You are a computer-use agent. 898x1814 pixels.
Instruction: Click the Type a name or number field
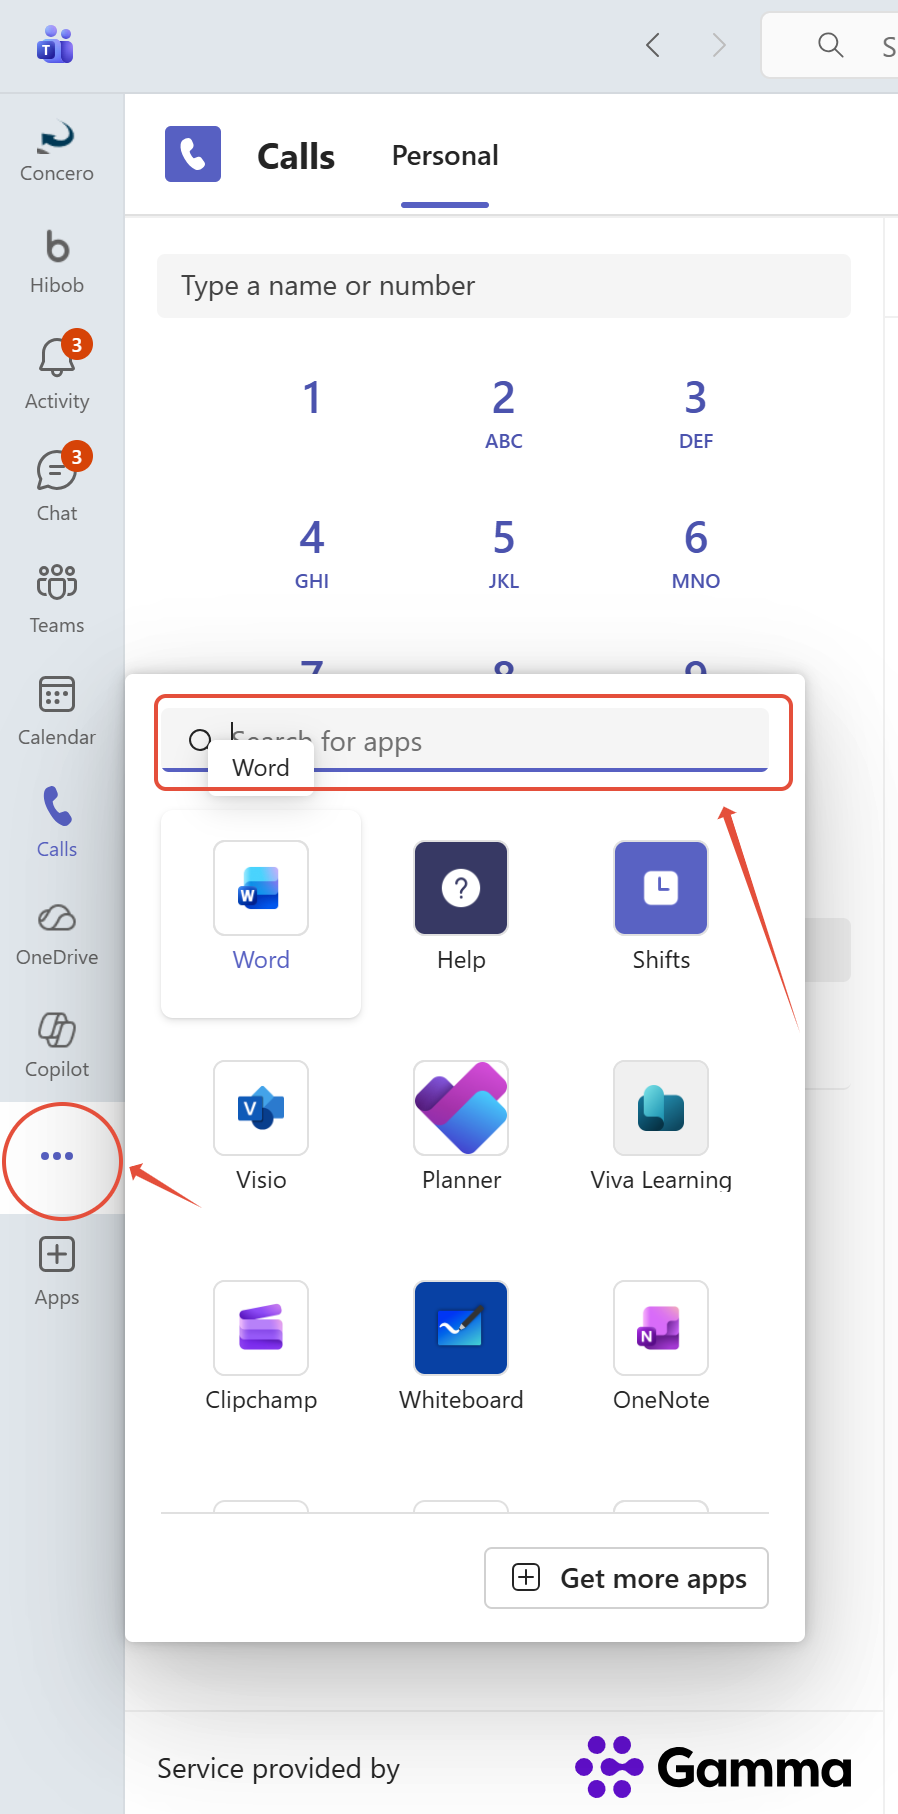504,286
